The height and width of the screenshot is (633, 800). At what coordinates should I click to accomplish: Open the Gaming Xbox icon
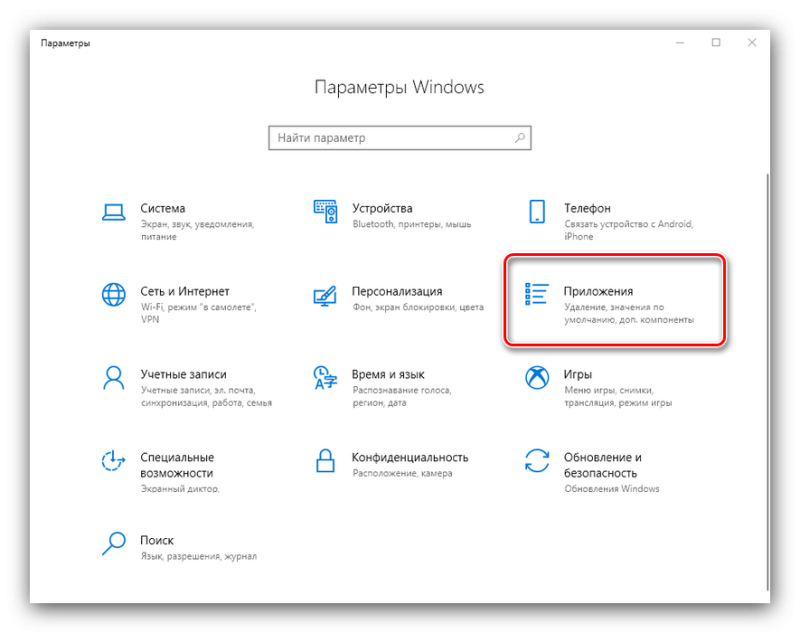[x=537, y=378]
